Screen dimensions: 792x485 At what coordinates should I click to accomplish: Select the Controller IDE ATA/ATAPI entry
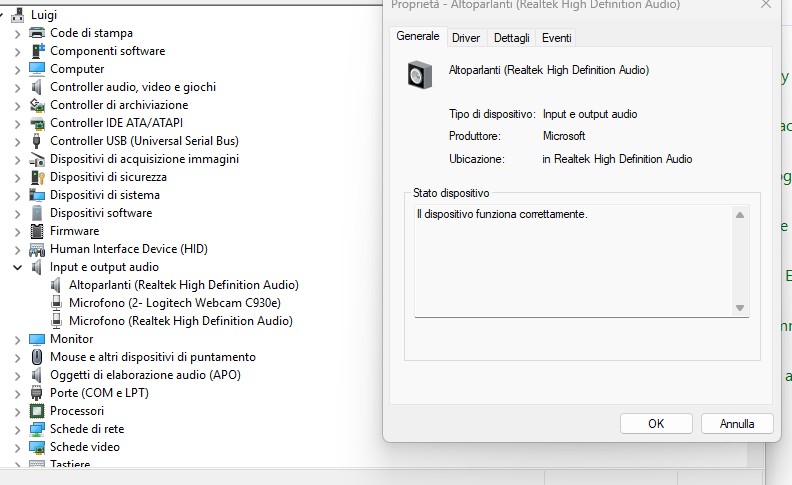click(116, 123)
